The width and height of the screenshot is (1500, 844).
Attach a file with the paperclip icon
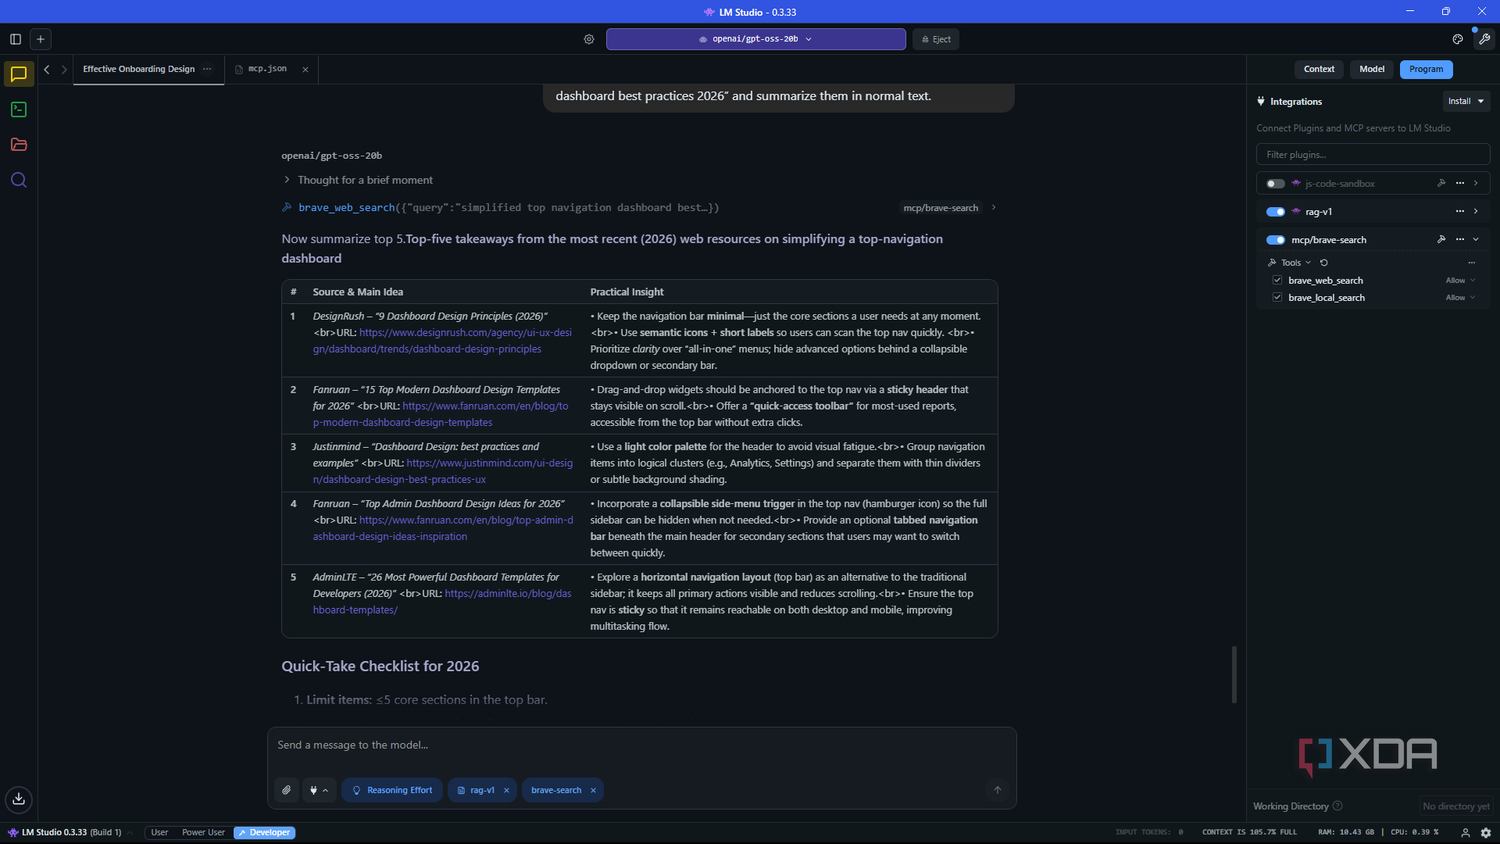[287, 790]
